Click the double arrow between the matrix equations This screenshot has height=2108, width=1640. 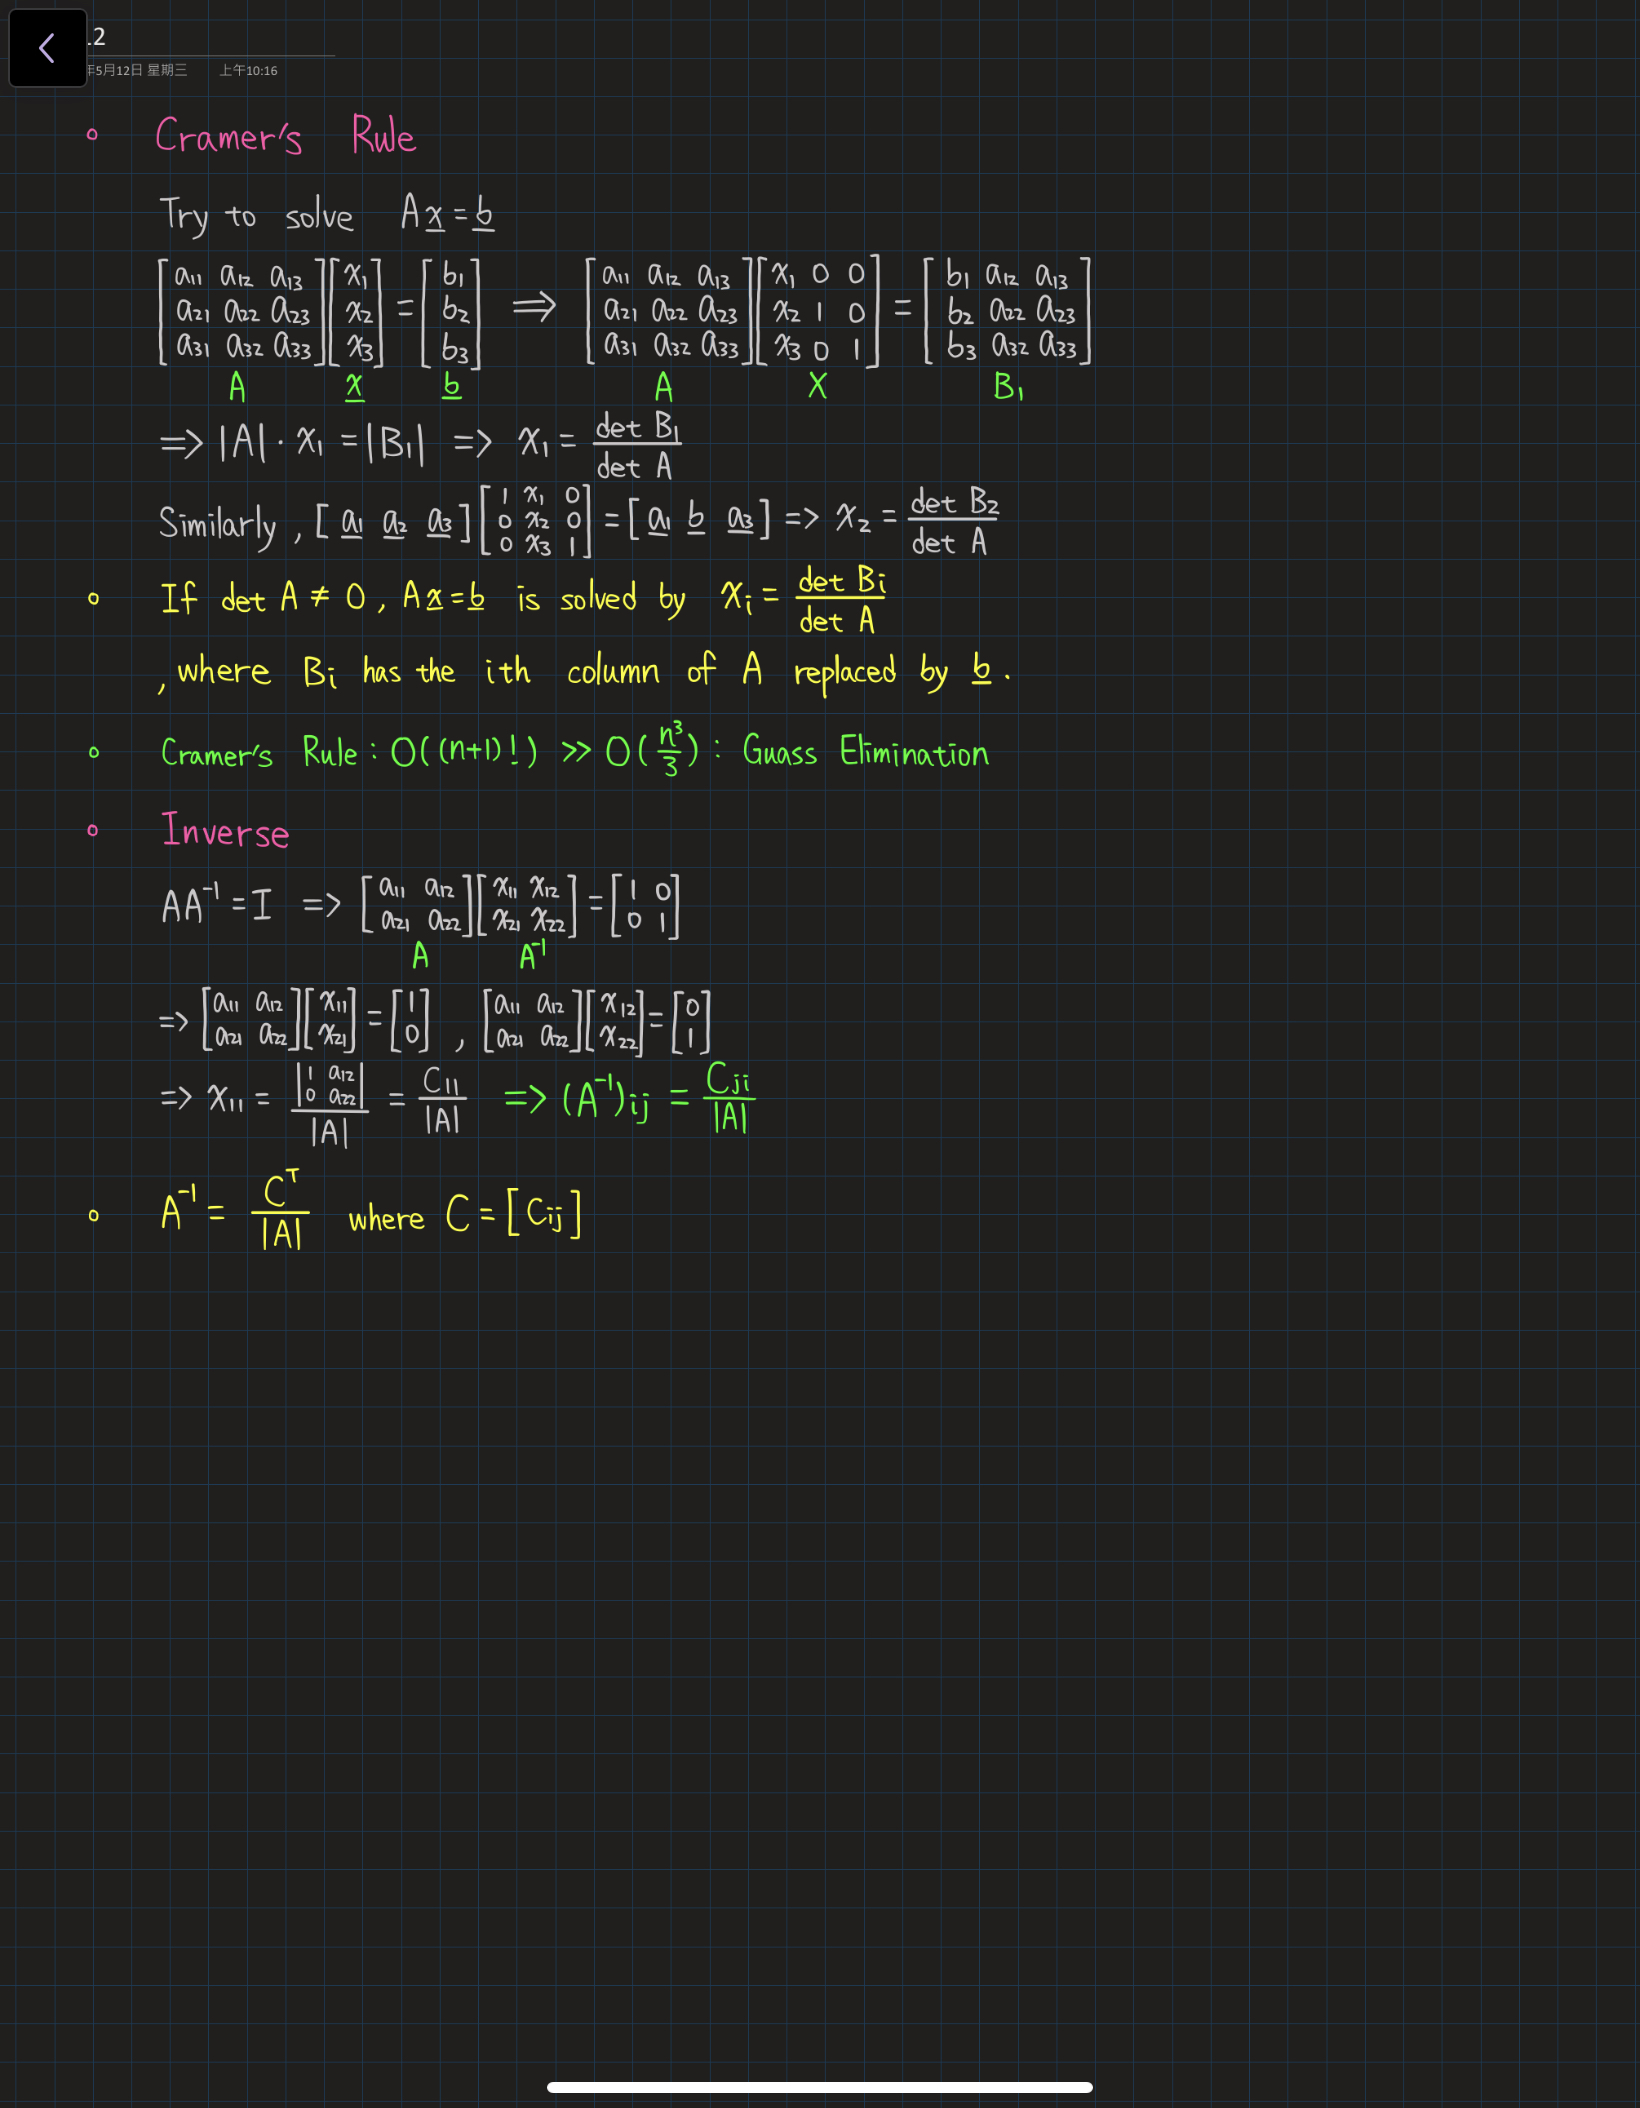tap(534, 306)
